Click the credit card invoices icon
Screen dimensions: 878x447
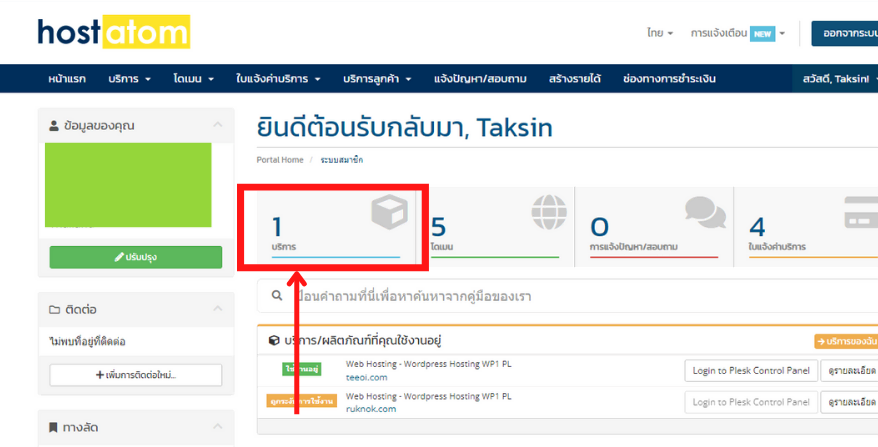(x=861, y=213)
